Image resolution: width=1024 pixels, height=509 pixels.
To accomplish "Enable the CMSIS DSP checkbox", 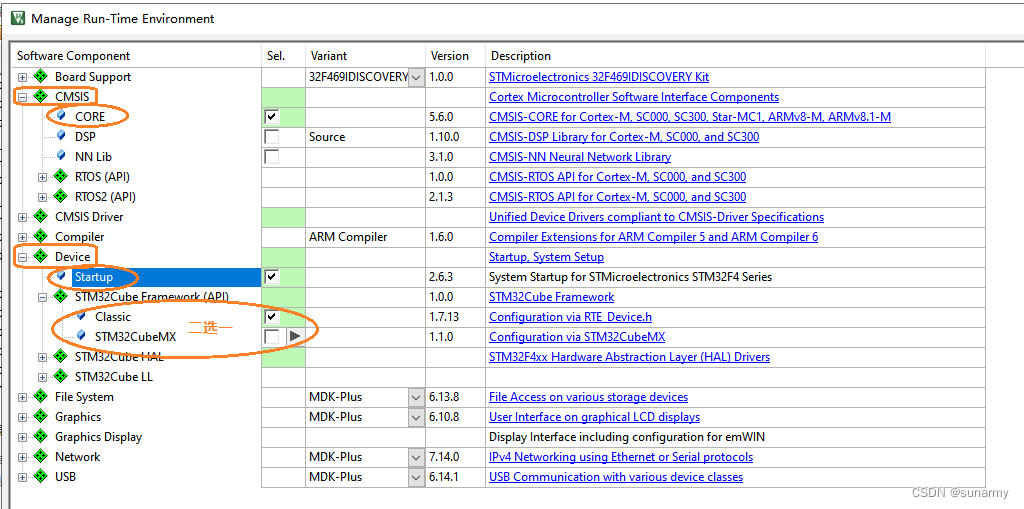I will point(272,137).
